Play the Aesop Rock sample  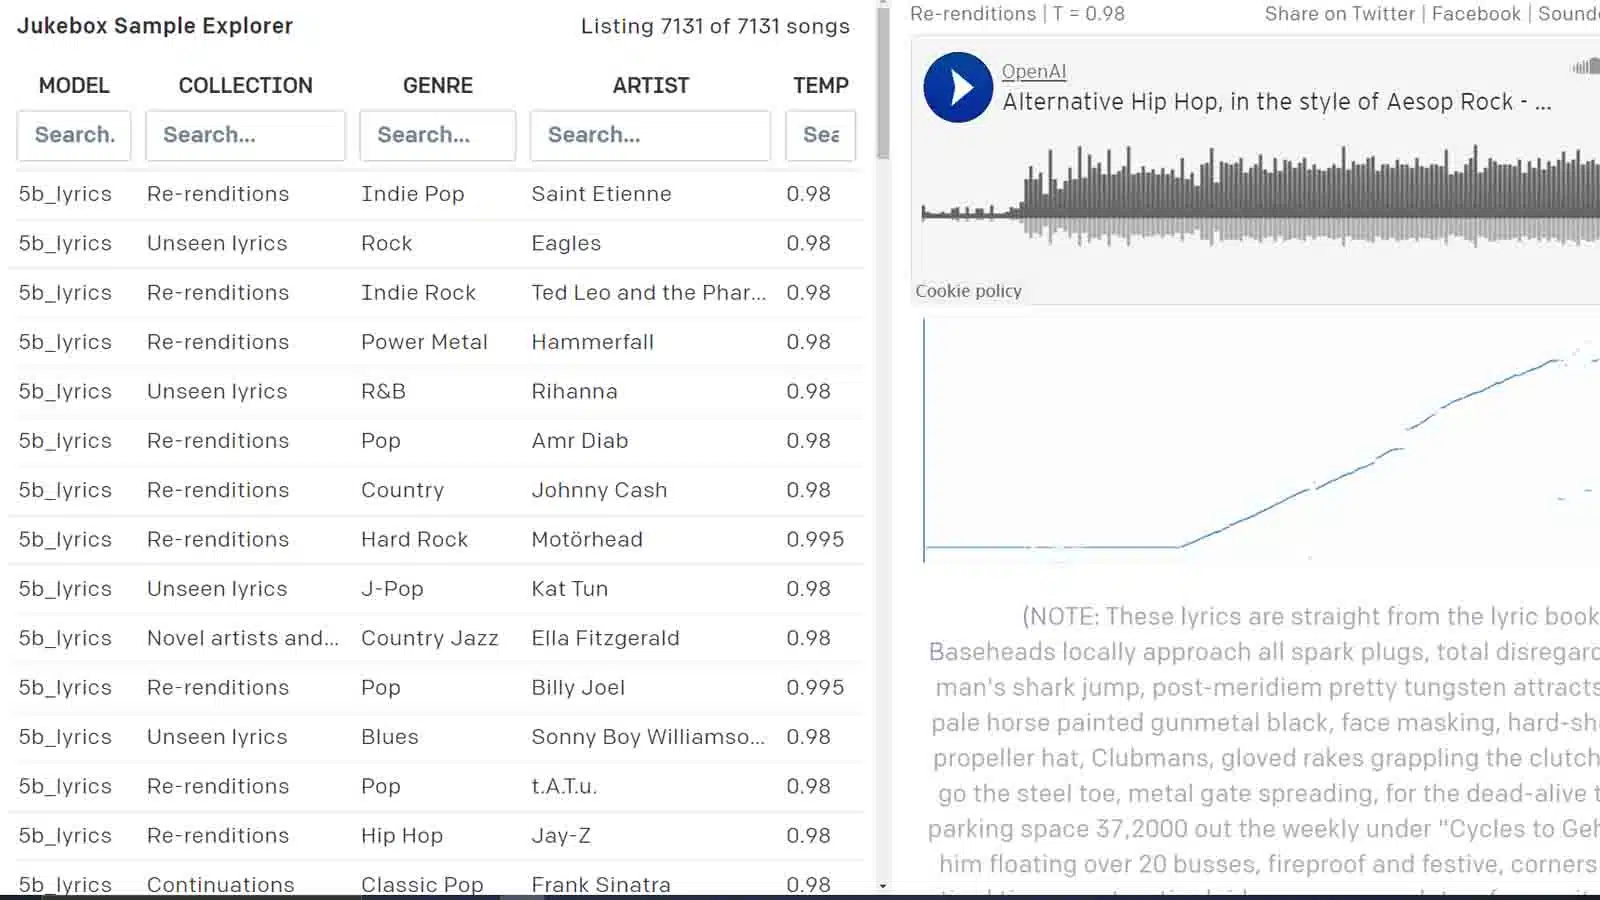pyautogui.click(x=957, y=87)
